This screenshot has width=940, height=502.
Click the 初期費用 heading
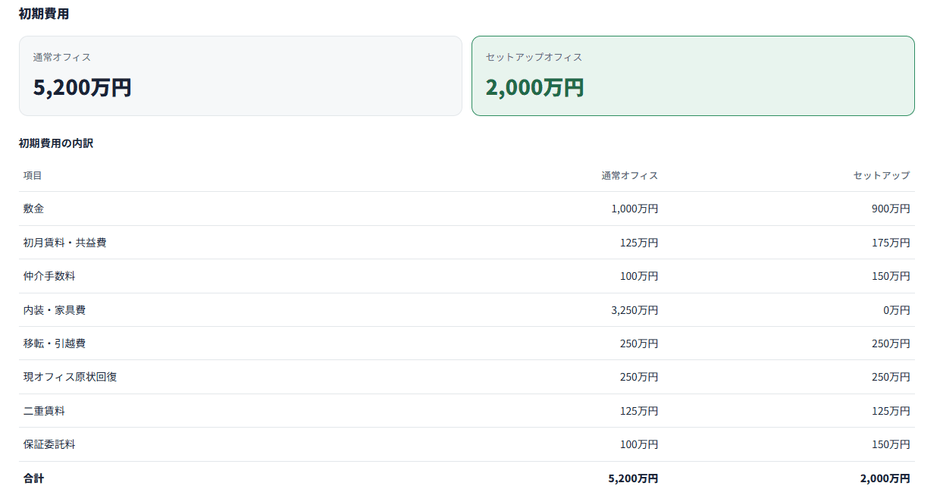(x=44, y=13)
